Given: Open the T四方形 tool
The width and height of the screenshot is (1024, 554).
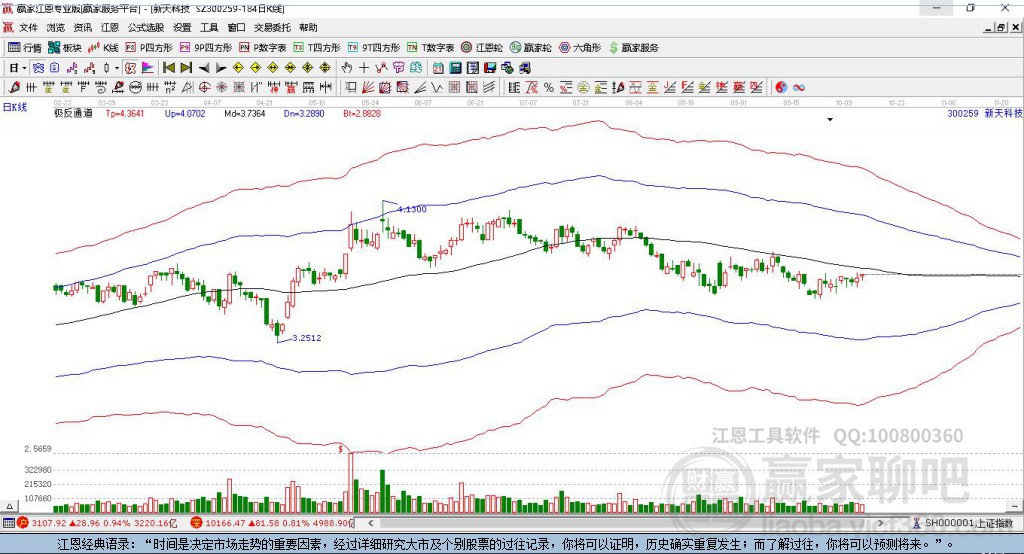Looking at the screenshot, I should (x=317, y=48).
